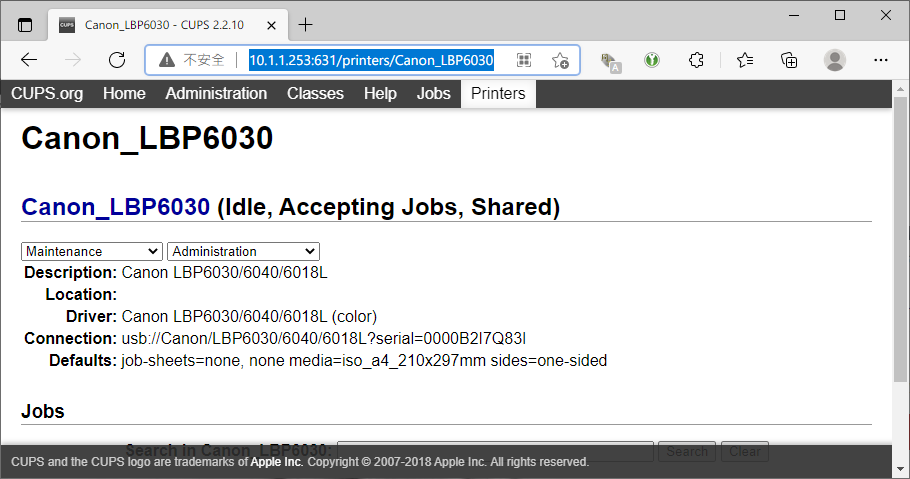Switch to the Jobs navigation tab
The image size is (910, 479).
tap(434, 94)
